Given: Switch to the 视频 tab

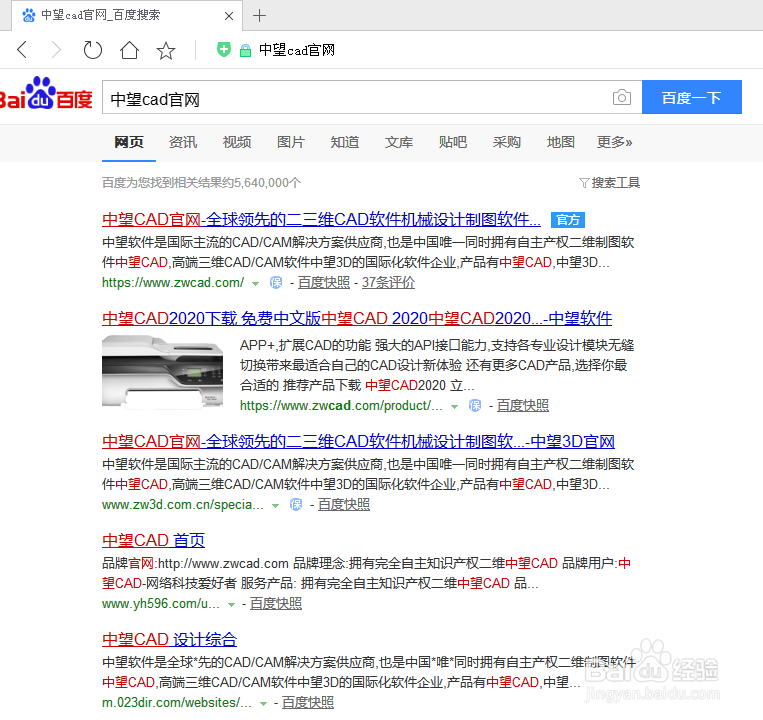Looking at the screenshot, I should click(x=237, y=142).
